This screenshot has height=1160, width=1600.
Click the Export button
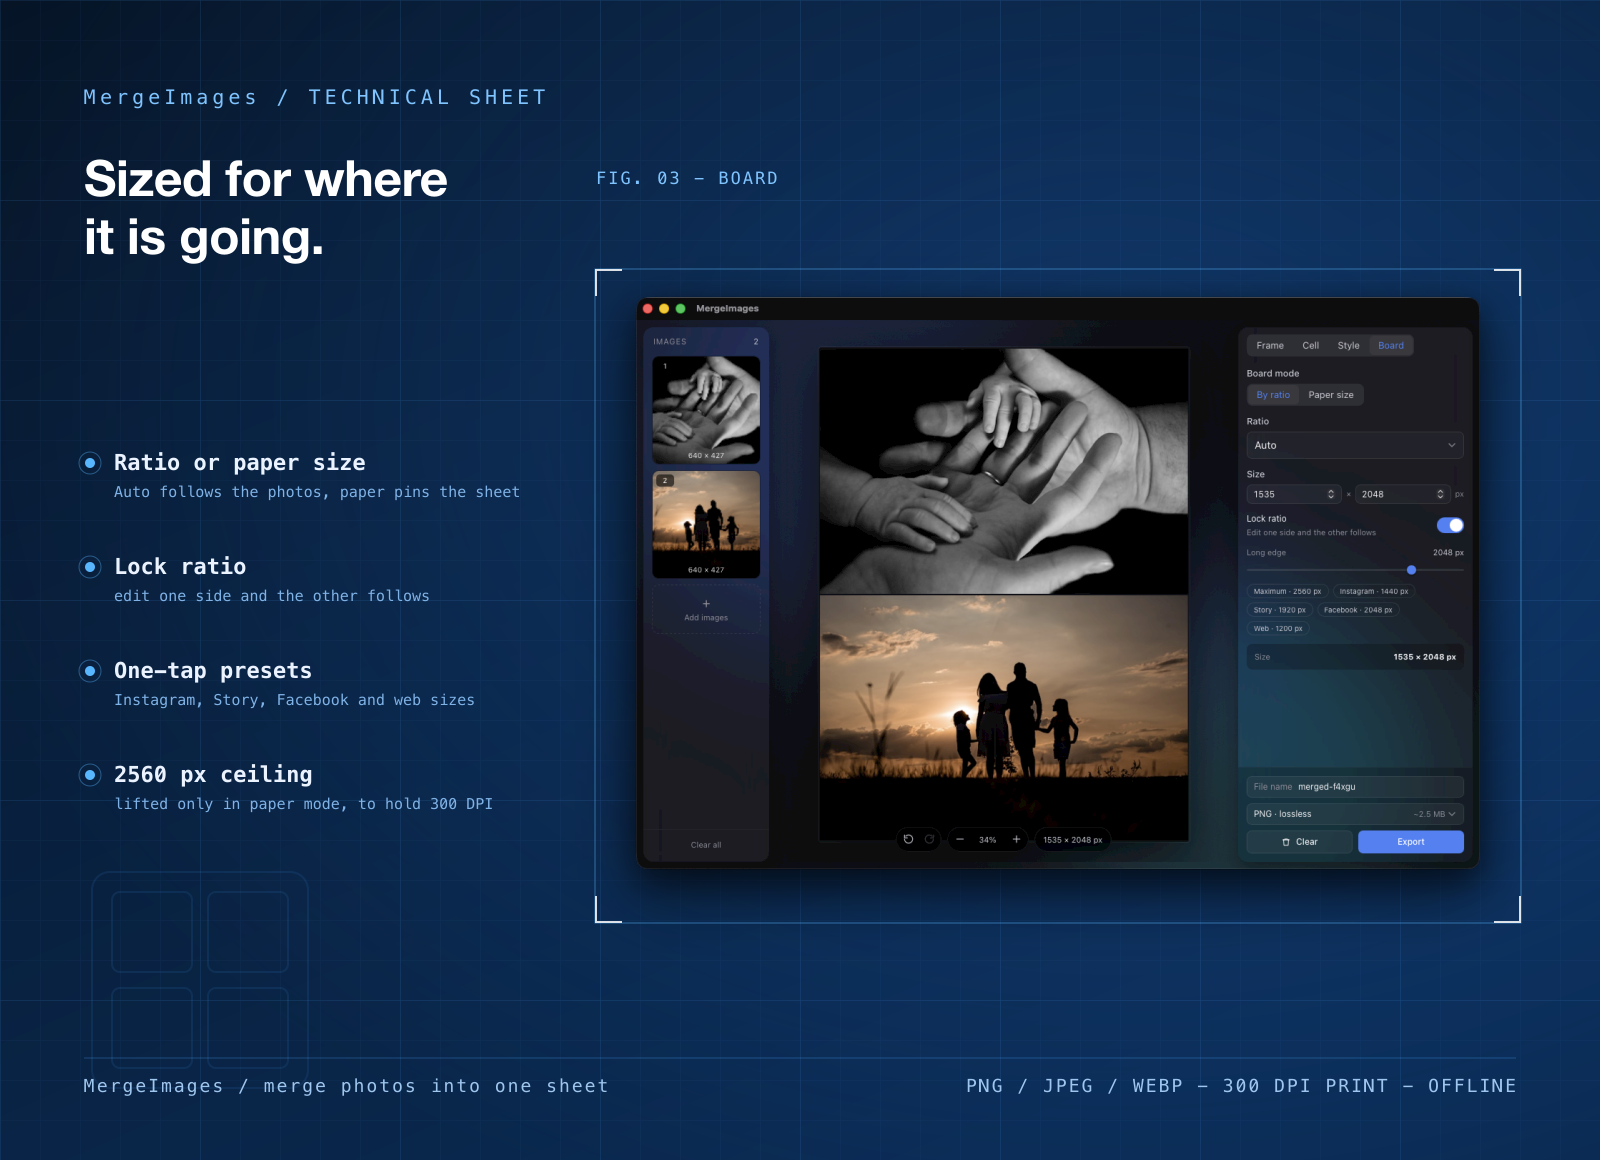coord(1410,842)
